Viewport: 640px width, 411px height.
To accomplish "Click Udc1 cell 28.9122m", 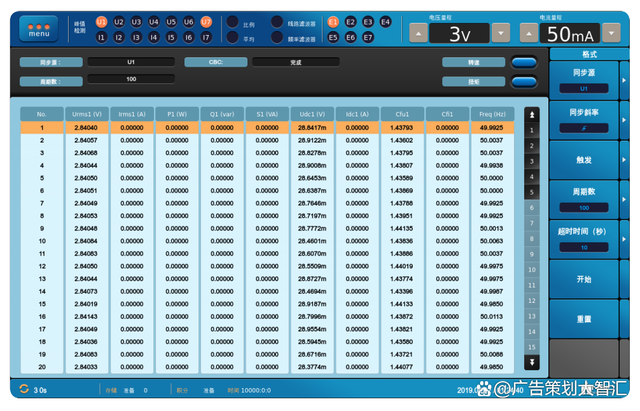I will click(x=312, y=140).
